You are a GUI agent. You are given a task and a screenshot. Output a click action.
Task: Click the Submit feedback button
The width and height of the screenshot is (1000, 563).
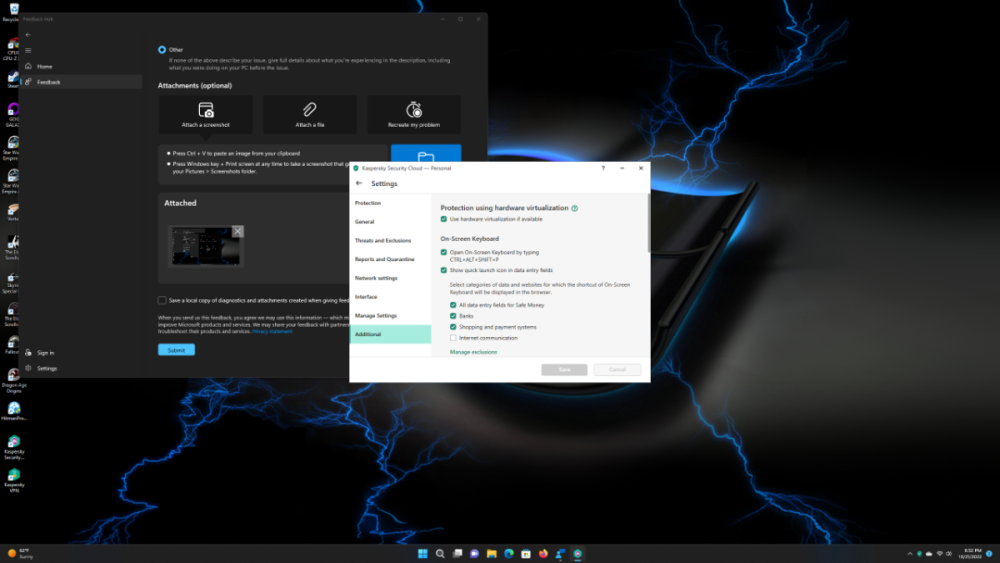tap(176, 350)
